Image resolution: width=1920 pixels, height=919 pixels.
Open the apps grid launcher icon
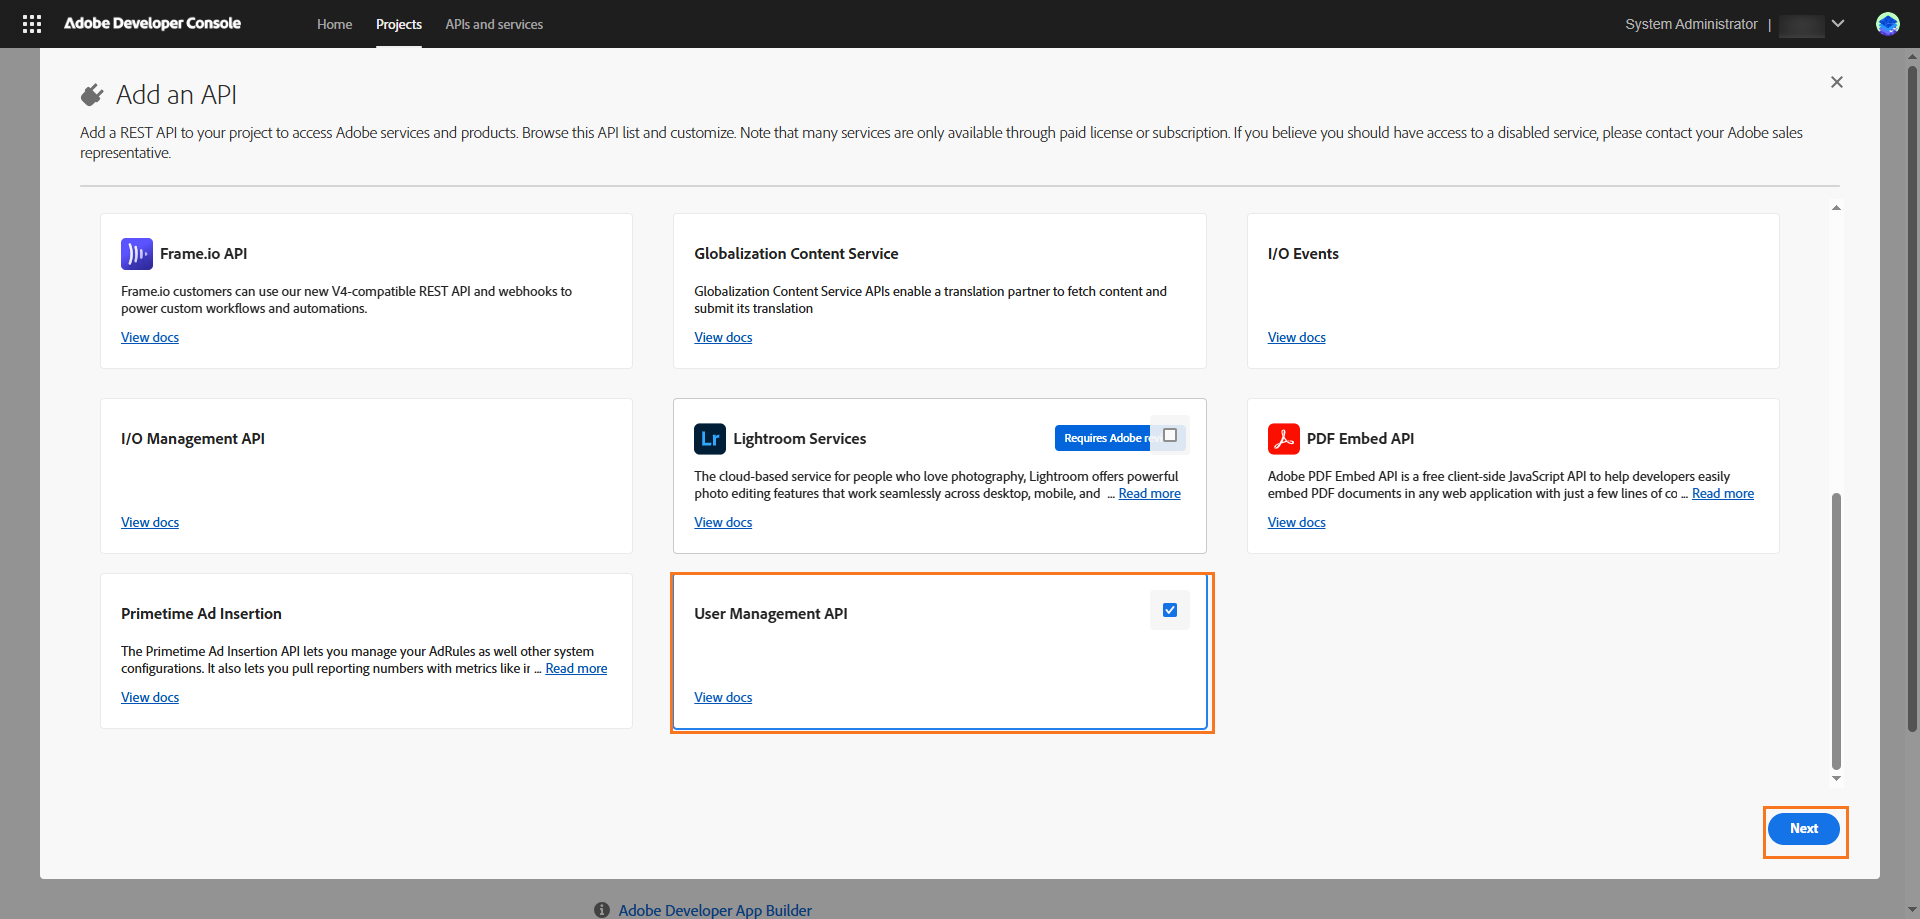click(x=32, y=24)
